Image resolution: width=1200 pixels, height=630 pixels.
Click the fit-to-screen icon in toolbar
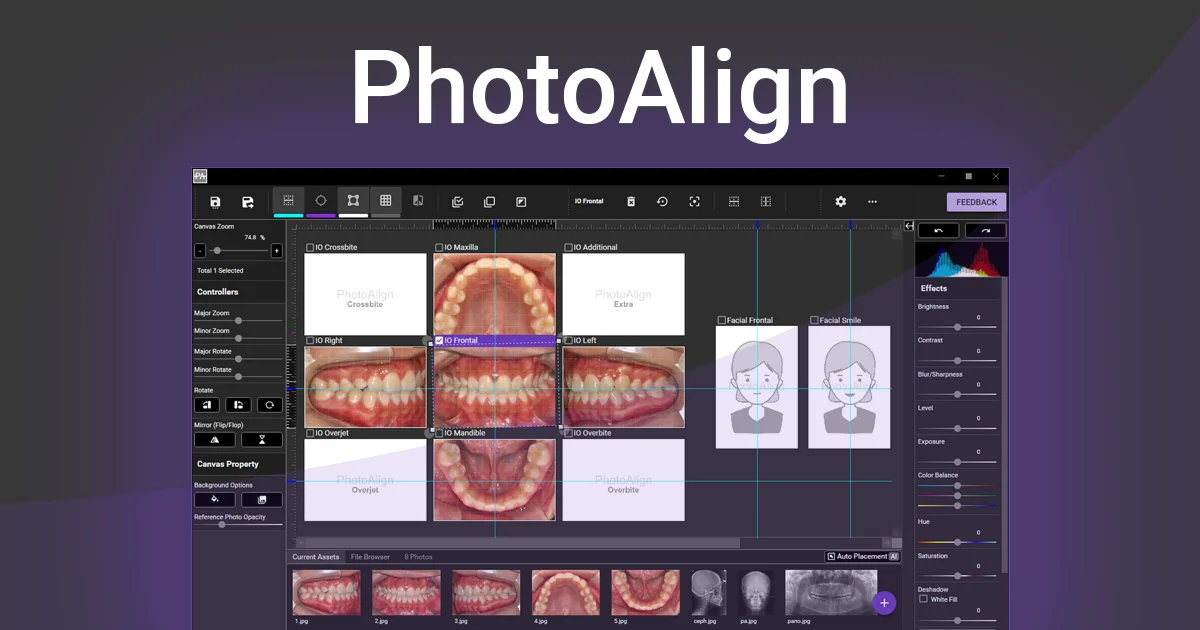pos(694,201)
